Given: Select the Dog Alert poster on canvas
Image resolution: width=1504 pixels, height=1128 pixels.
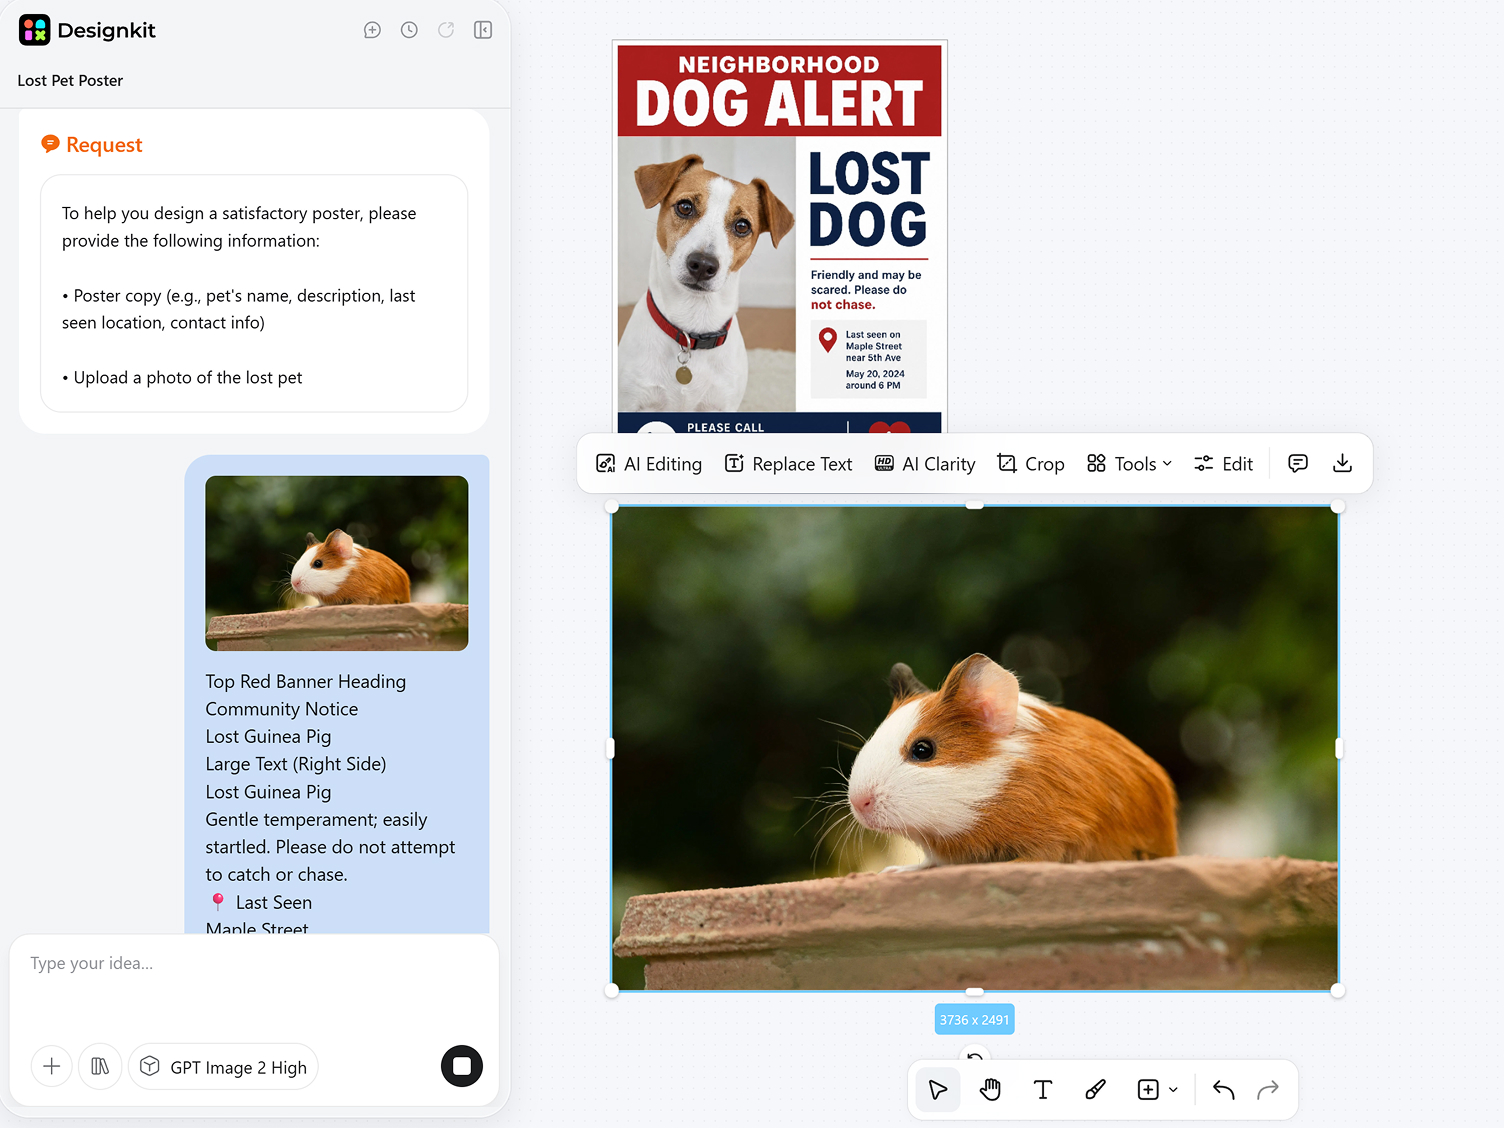Looking at the screenshot, I should point(780,236).
